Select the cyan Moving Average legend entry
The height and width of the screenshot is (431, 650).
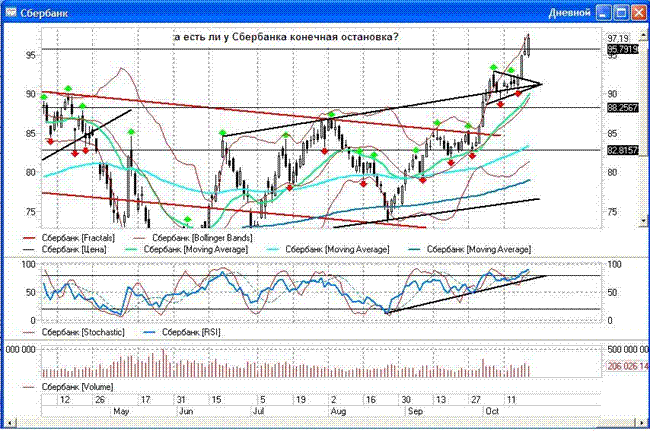pyautogui.click(x=327, y=249)
